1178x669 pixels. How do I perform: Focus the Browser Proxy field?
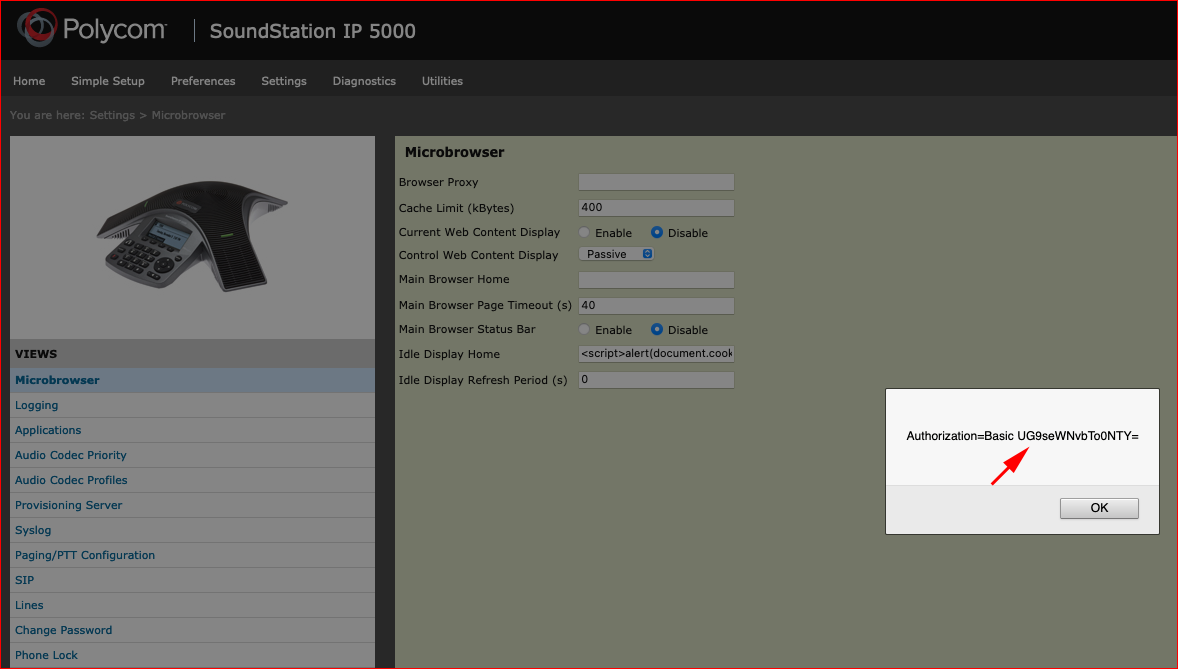656,182
